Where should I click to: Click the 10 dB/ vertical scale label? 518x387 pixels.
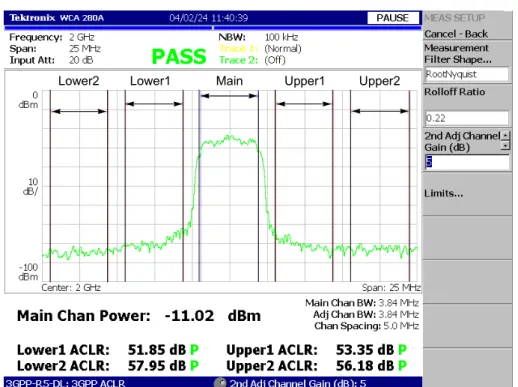coord(30,187)
